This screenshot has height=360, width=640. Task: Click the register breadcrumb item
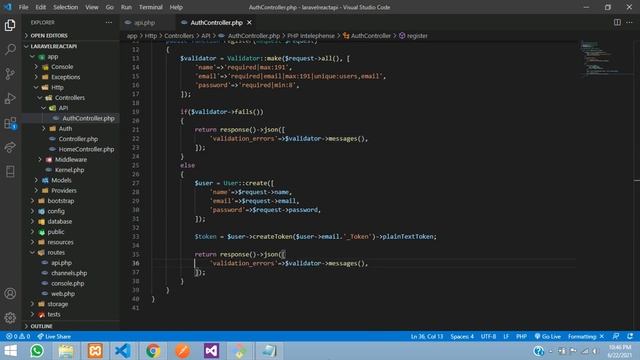pyautogui.click(x=413, y=36)
